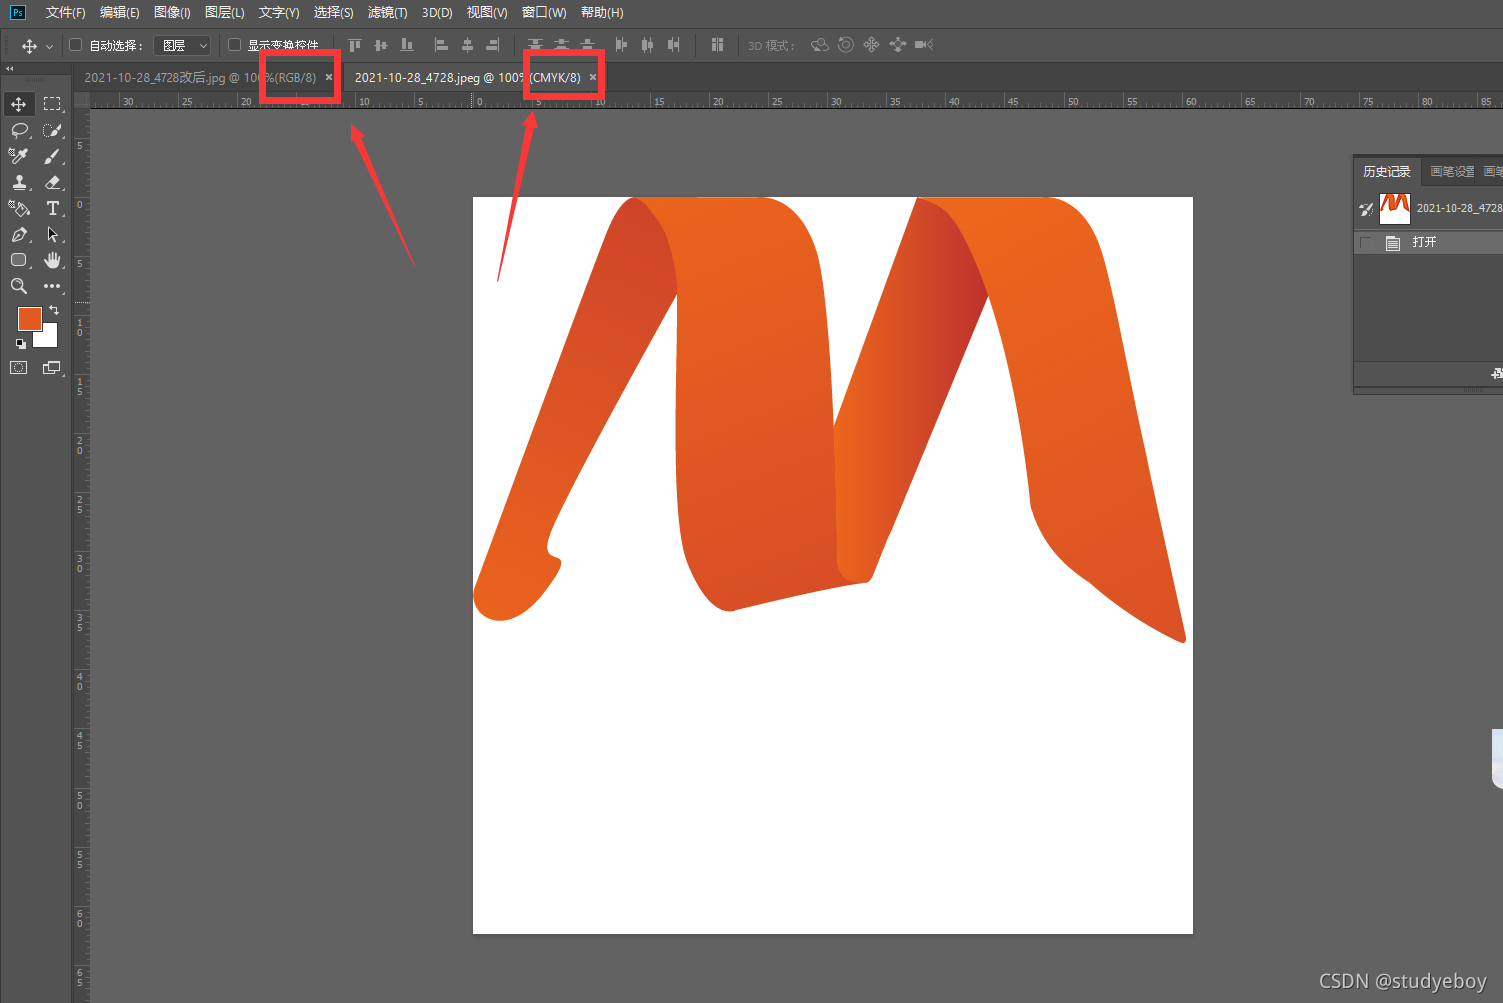Click the align left edges icon
This screenshot has width=1503, height=1003.
[441, 45]
